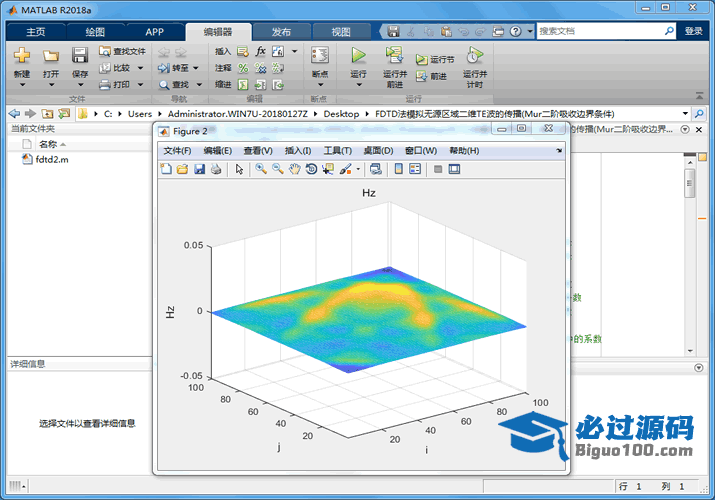Click the 保存 (Save) floppy icon
The height and width of the screenshot is (500, 715).
pos(80,55)
